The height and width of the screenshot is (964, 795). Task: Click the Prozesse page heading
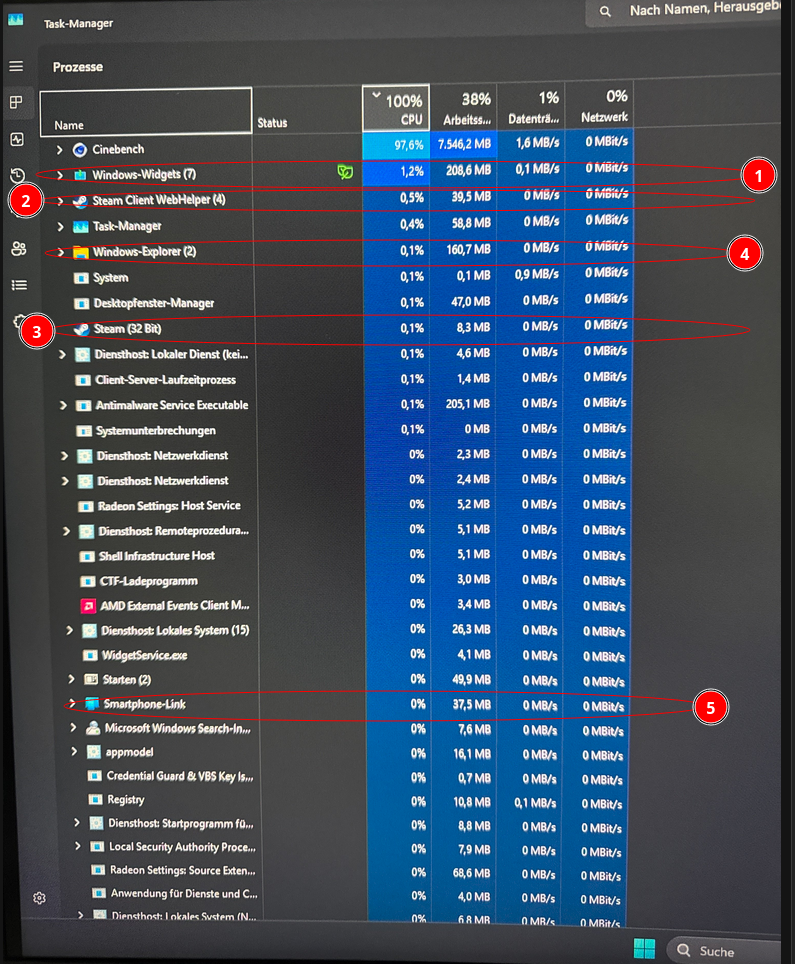77,67
